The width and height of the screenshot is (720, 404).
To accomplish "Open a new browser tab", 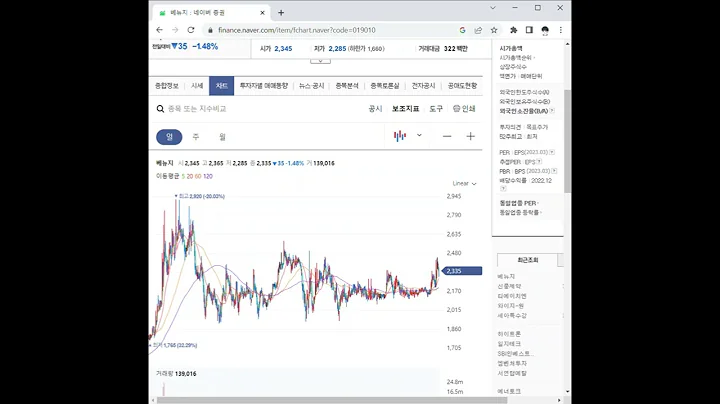I will [281, 13].
